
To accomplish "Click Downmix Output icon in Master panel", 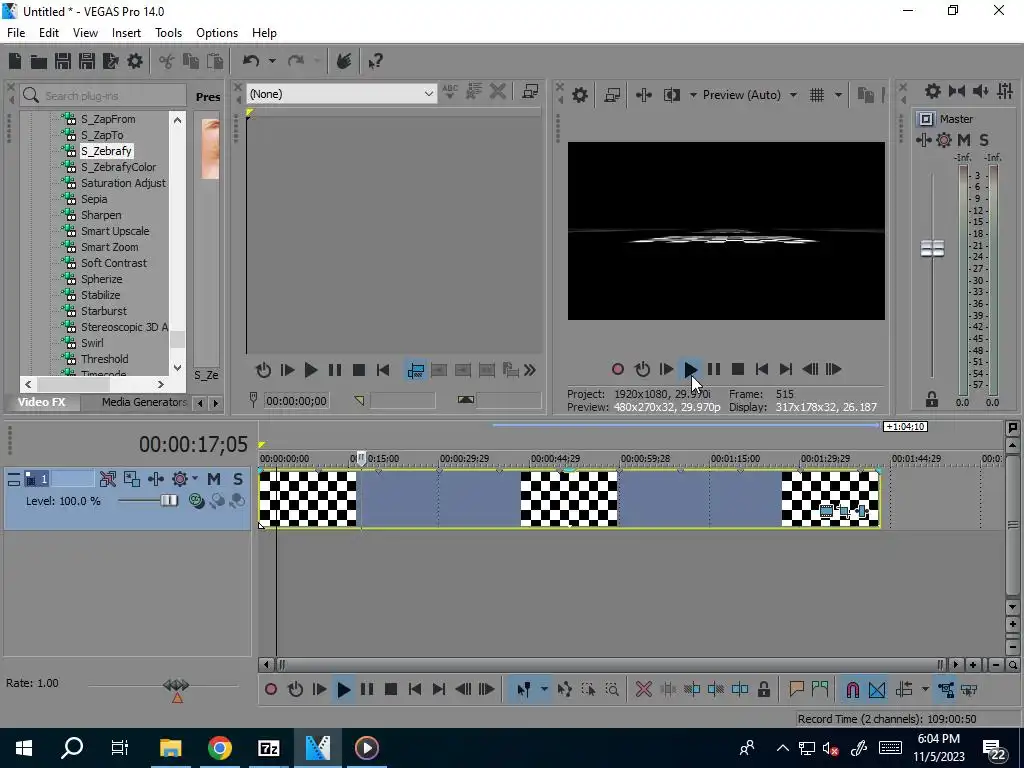I will [957, 91].
